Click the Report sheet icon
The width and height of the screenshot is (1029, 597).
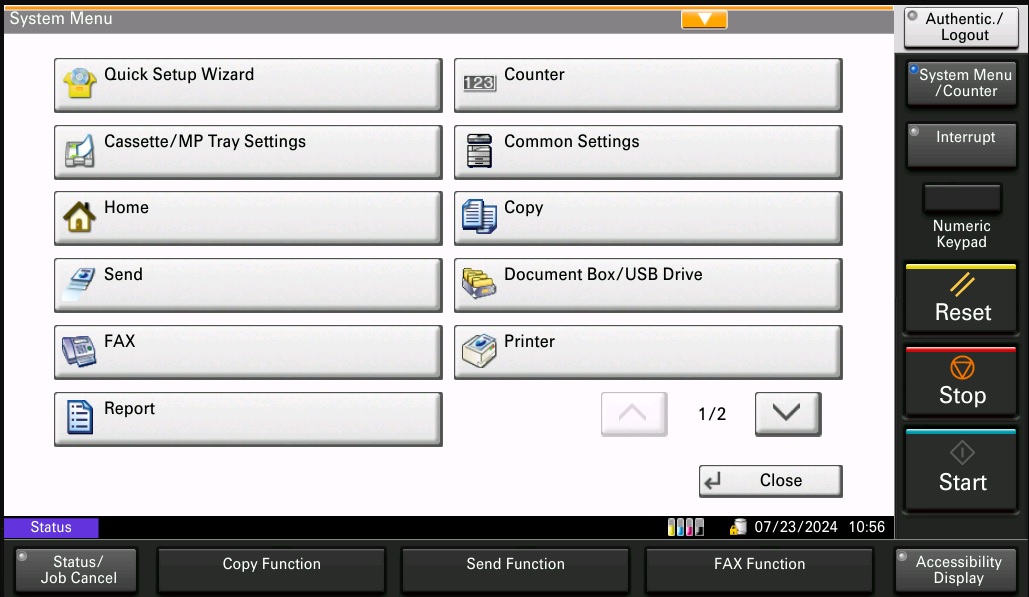79,417
